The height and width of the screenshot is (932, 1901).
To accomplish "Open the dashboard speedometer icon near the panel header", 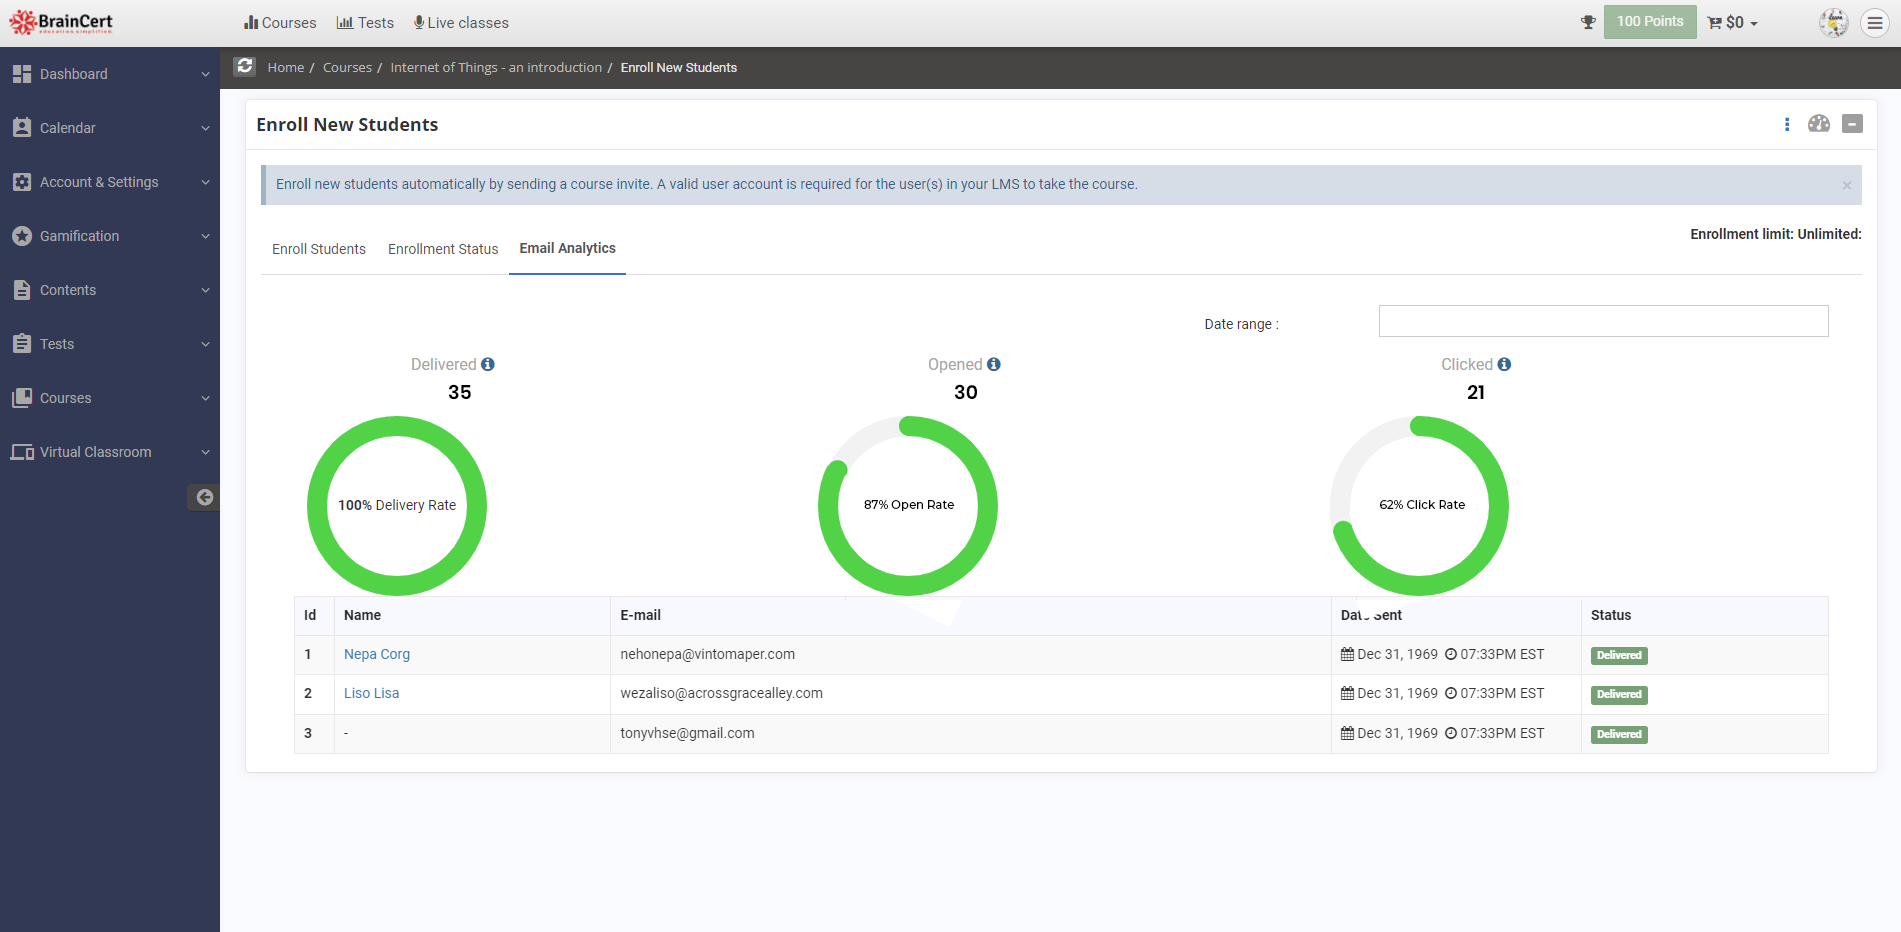I will (1819, 123).
